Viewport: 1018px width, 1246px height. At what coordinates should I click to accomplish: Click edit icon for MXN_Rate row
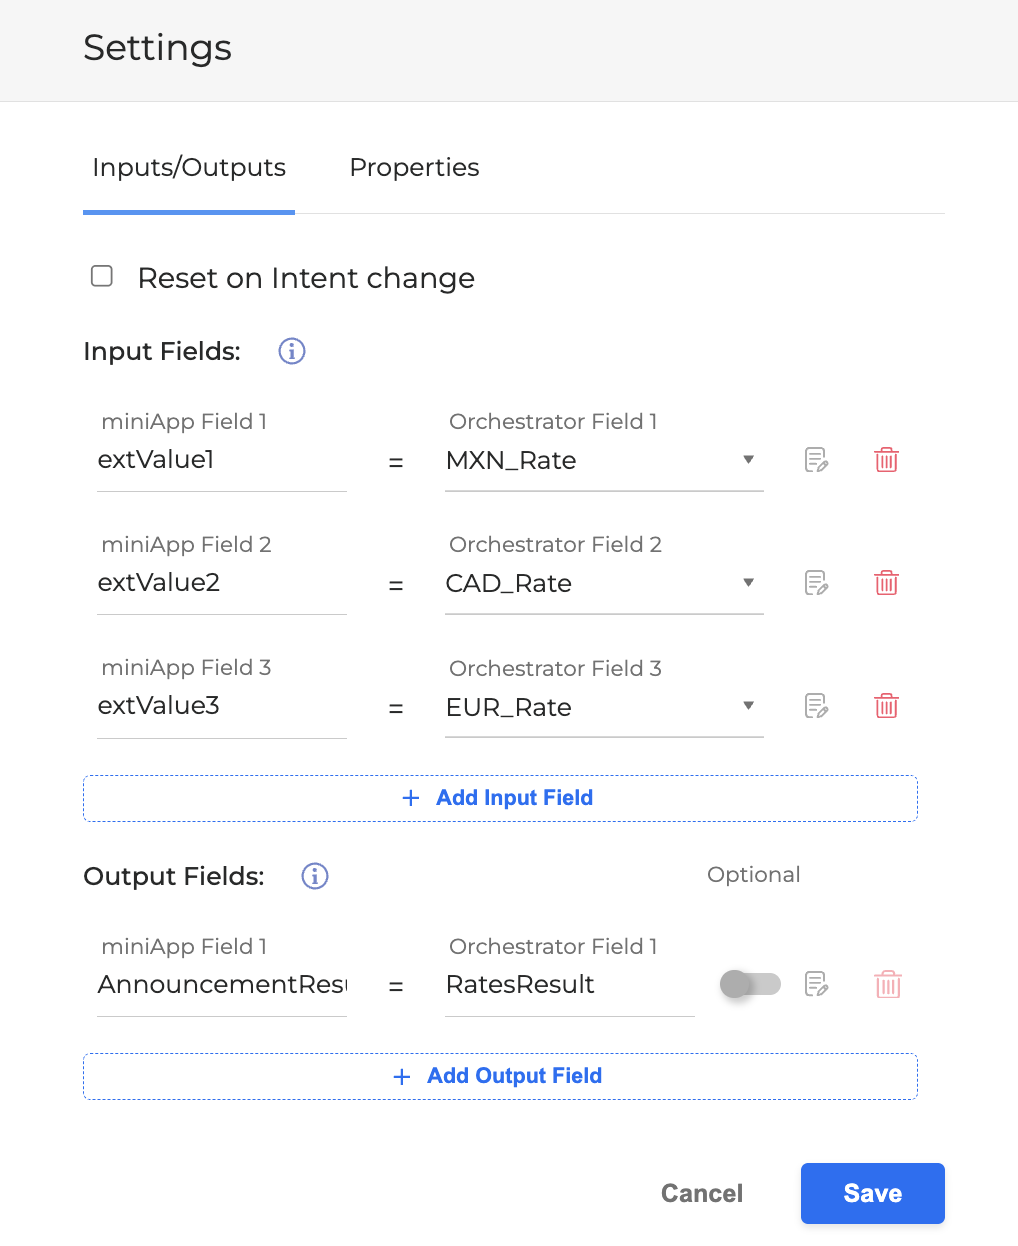click(x=816, y=460)
